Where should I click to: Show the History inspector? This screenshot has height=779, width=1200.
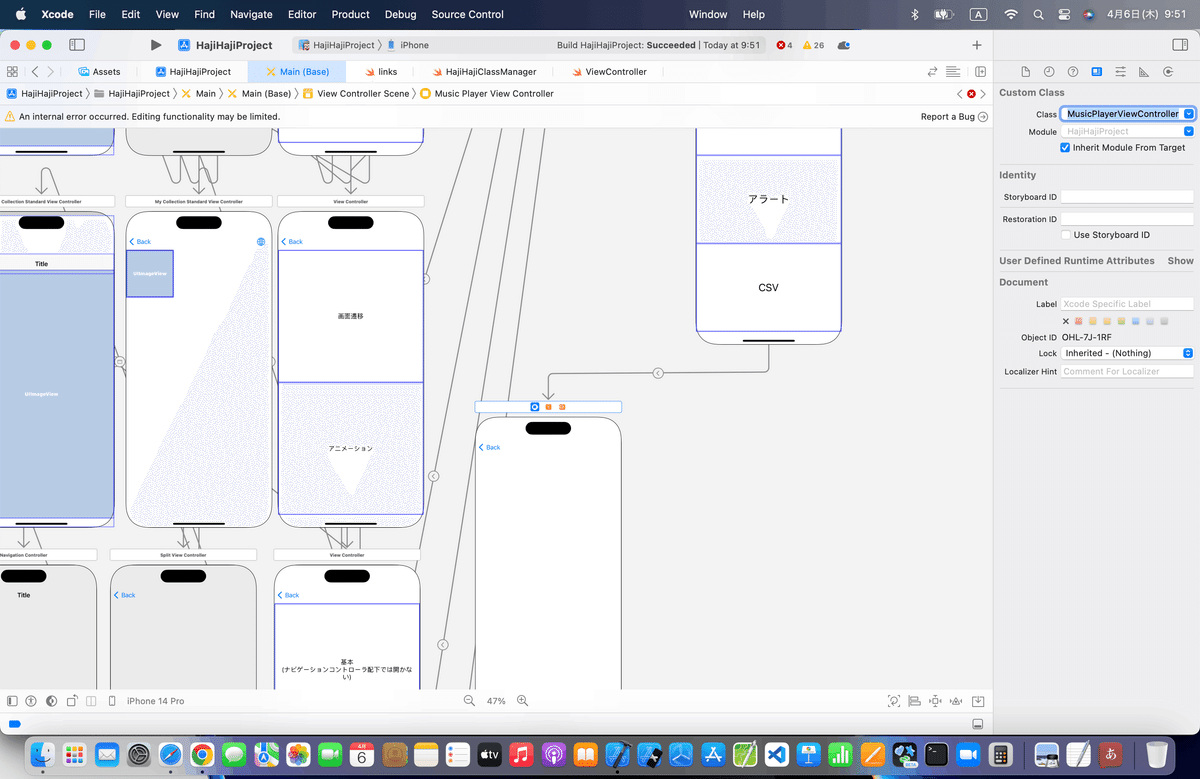click(1049, 72)
